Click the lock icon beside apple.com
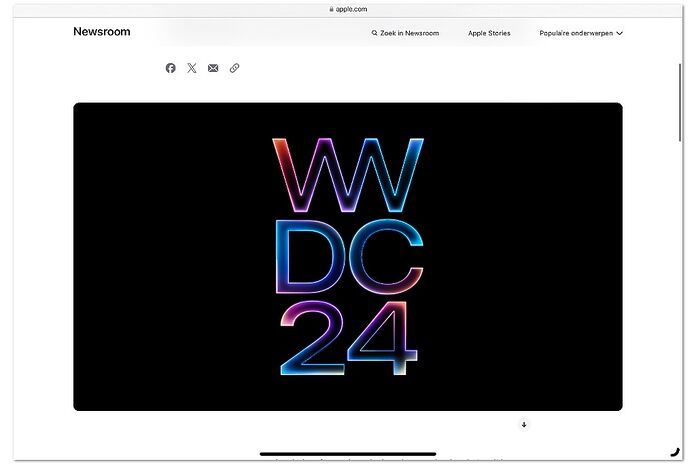 331,9
